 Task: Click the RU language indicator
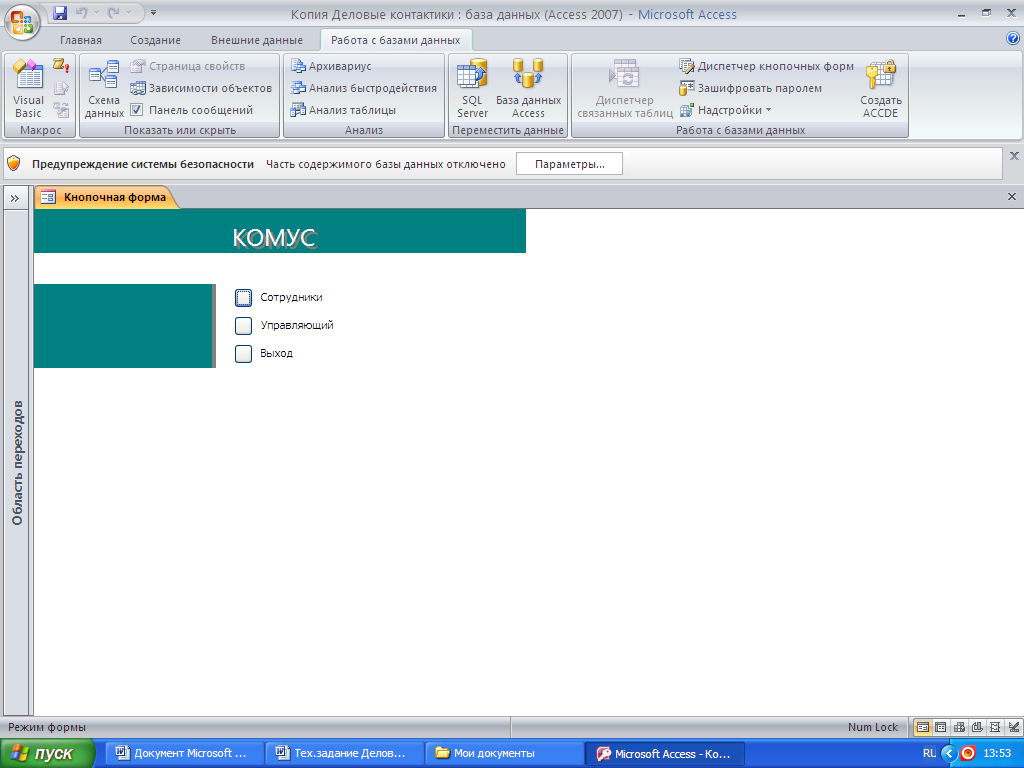(x=929, y=753)
